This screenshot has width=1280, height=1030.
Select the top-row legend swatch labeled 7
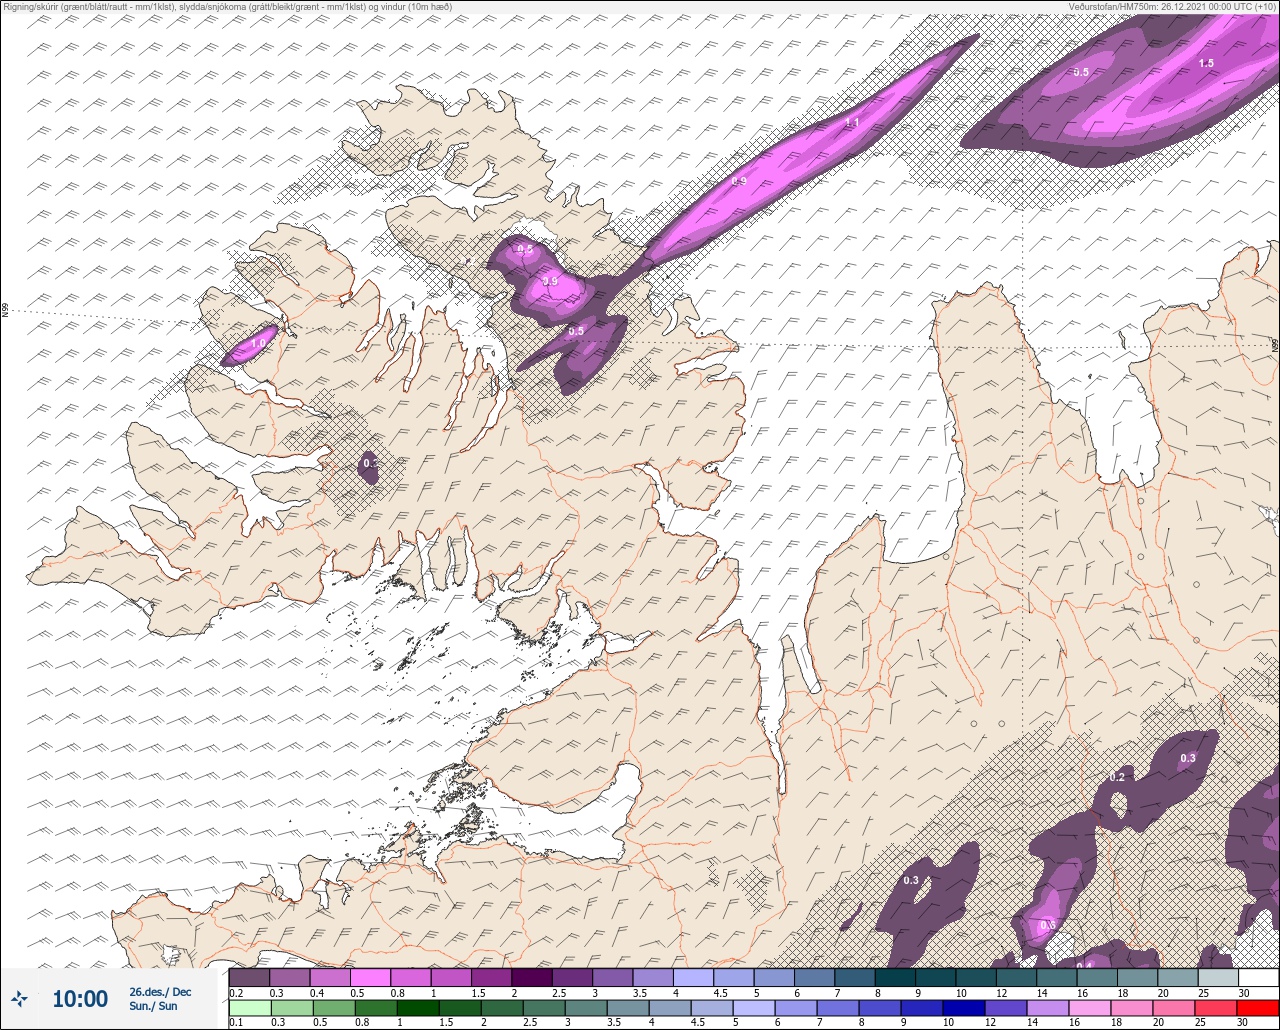tap(854, 977)
